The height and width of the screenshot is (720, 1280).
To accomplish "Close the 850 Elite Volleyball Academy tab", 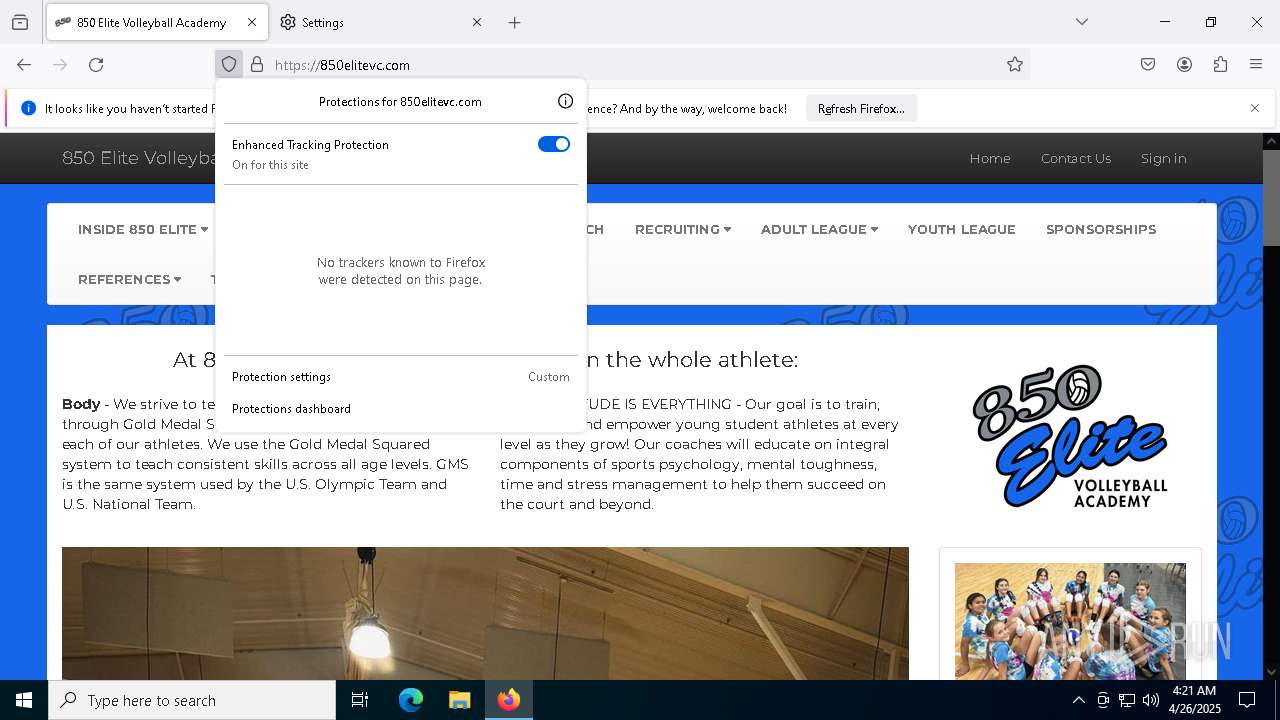I will (252, 22).
